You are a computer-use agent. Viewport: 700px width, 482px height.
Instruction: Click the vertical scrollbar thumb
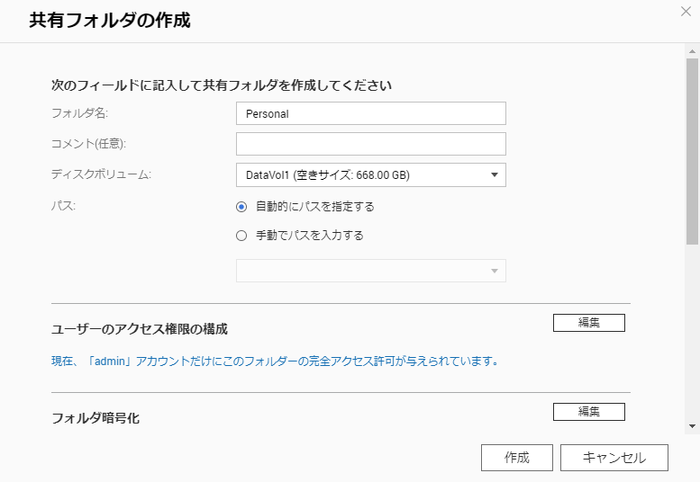click(692, 151)
